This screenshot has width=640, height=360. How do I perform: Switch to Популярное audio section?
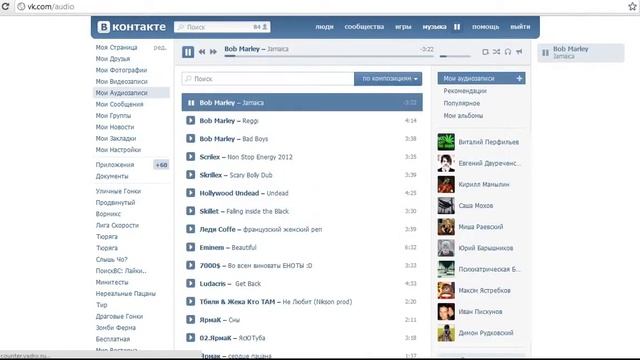pyautogui.click(x=462, y=103)
